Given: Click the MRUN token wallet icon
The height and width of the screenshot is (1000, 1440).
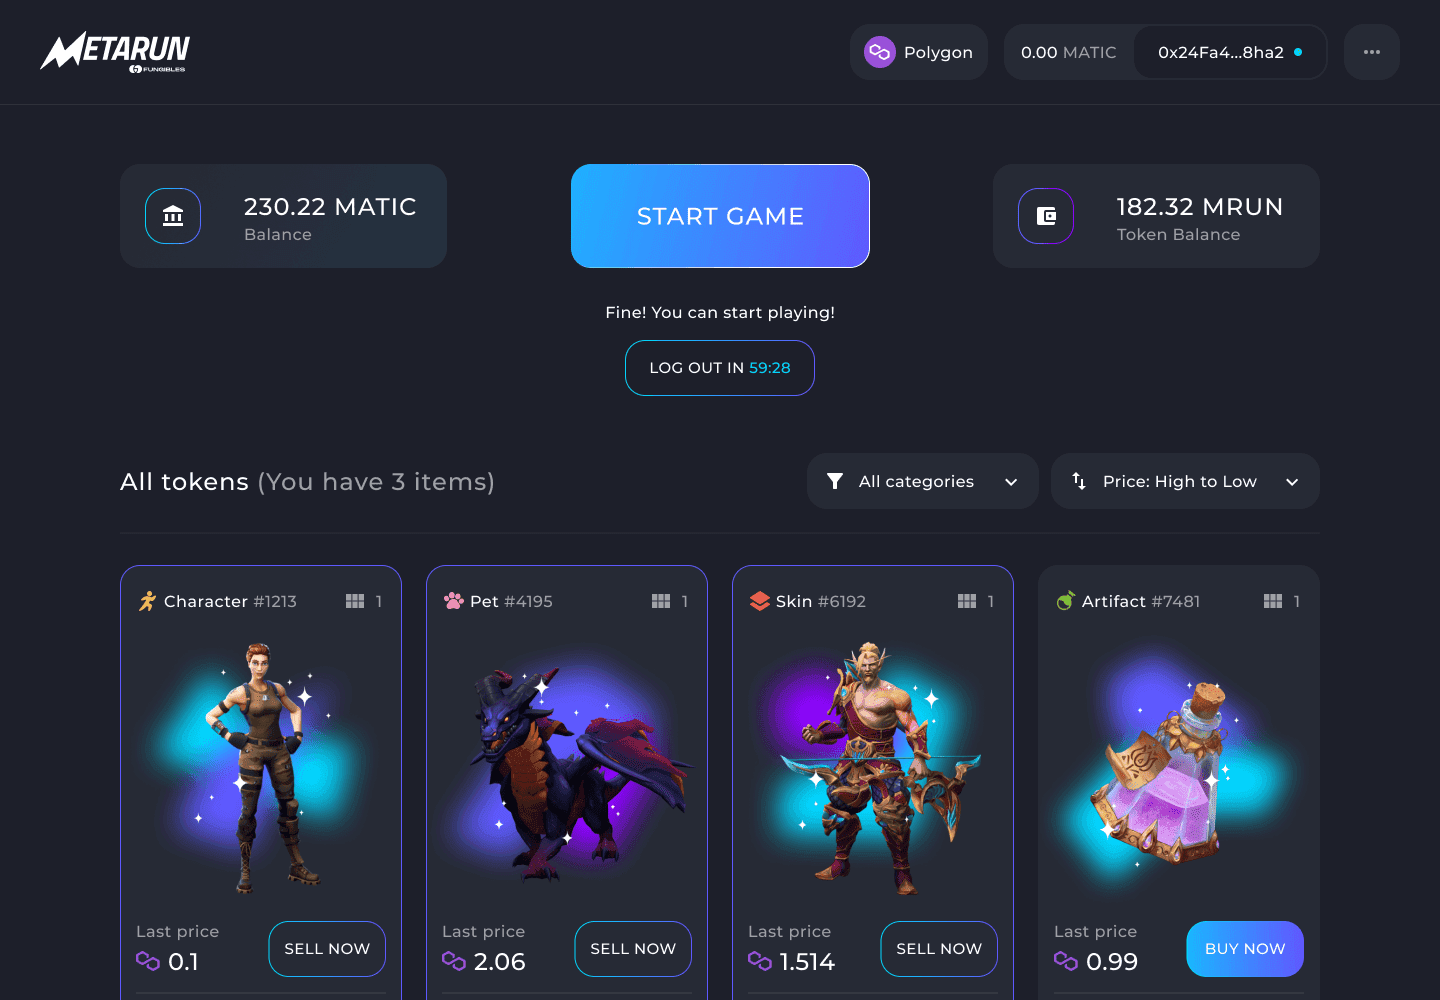Looking at the screenshot, I should [1046, 216].
